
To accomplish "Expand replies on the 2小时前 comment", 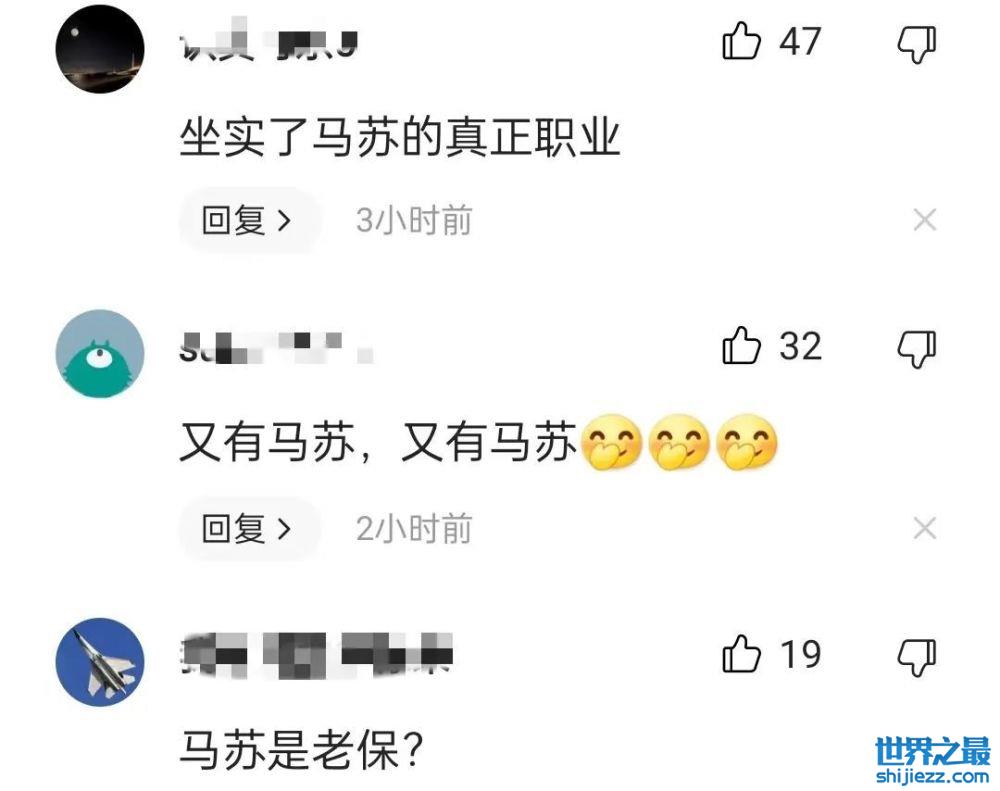I will click(249, 529).
